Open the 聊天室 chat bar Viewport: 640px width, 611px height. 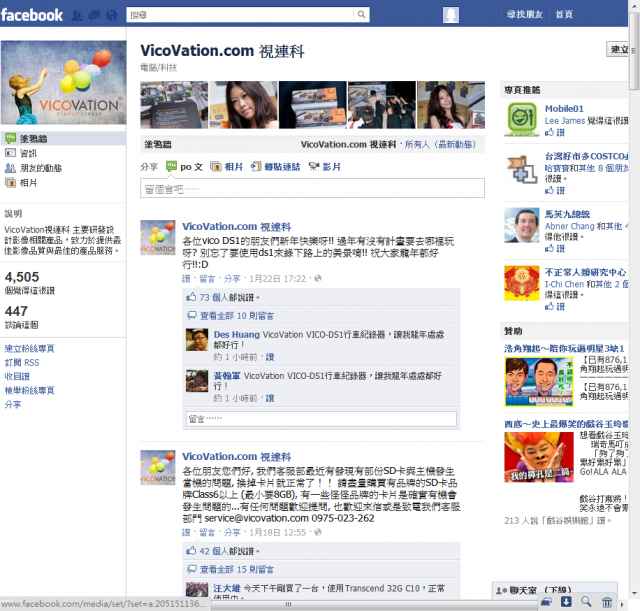[x=554, y=590]
